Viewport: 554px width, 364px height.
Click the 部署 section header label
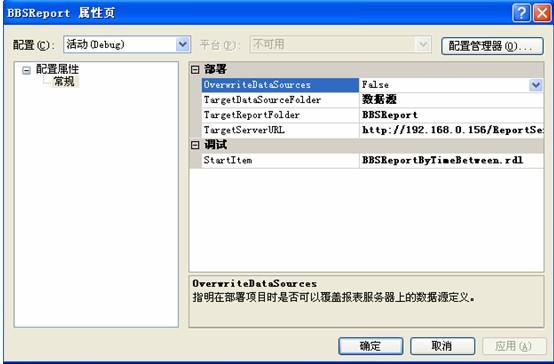216,69
